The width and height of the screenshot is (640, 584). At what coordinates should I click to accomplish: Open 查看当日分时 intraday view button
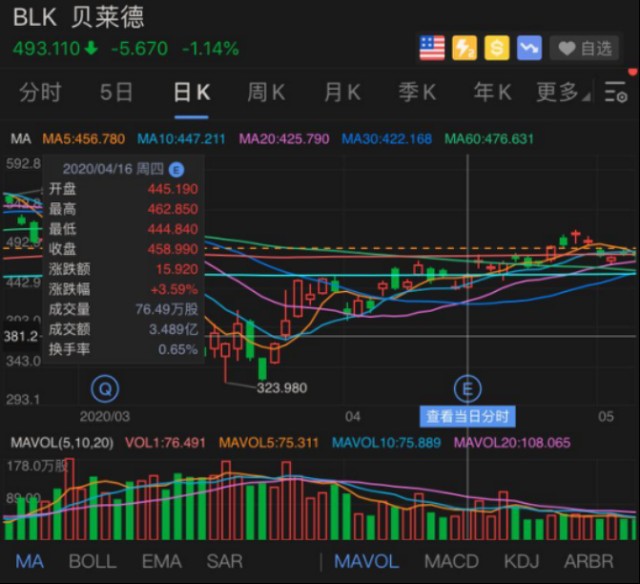467,417
